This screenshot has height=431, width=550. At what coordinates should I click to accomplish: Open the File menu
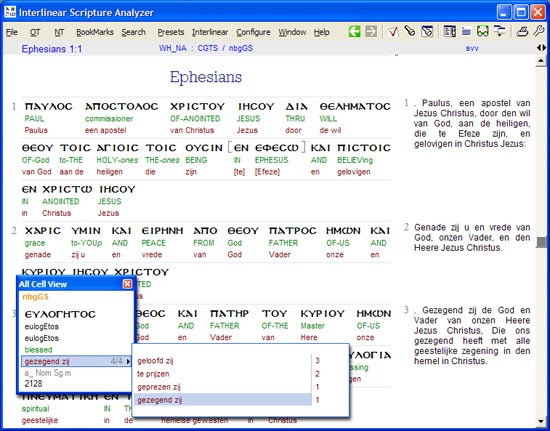12,32
